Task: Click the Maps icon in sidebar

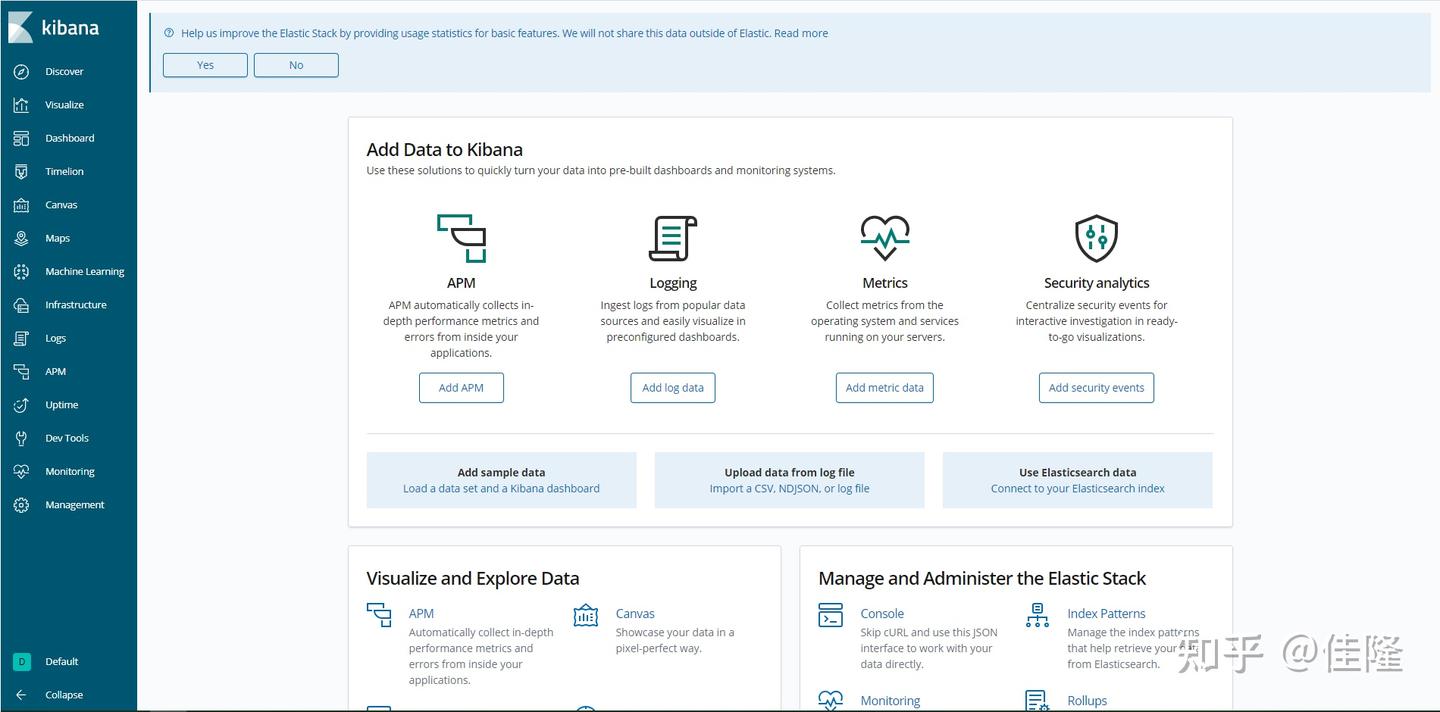Action: click(x=21, y=238)
